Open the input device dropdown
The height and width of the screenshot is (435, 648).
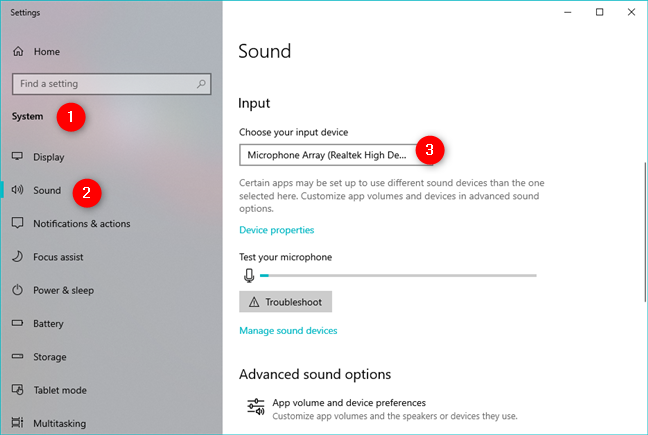tap(336, 155)
